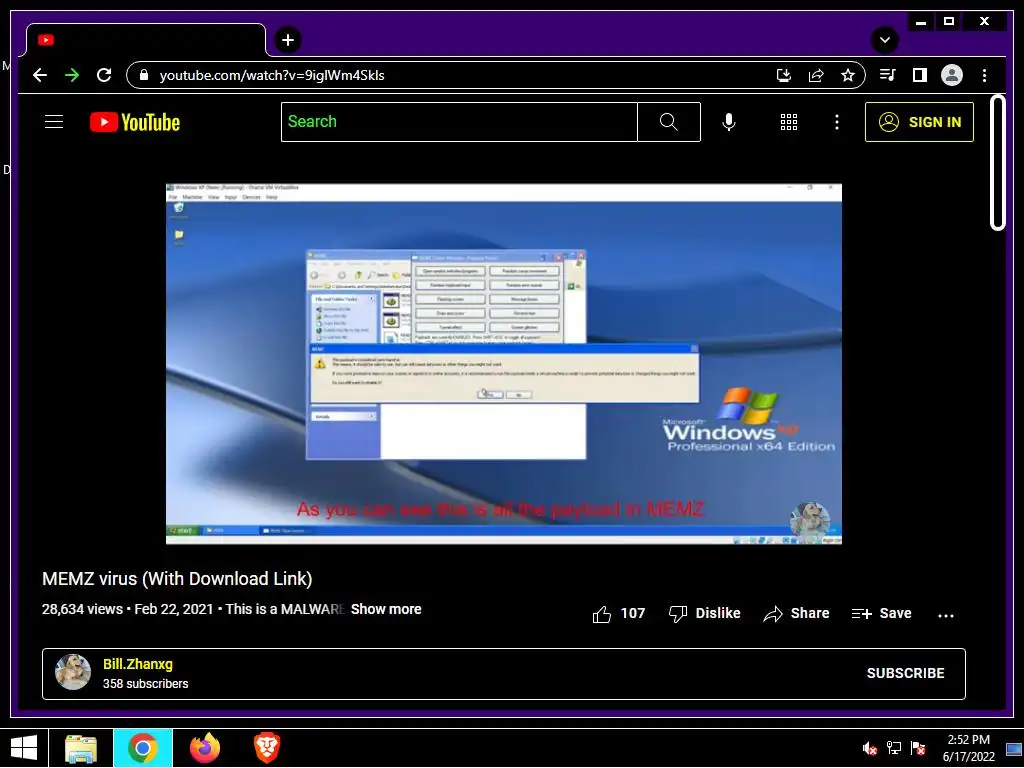Click the page vertical scrollbar thumb
The height and width of the screenshot is (768, 1024).
tap(997, 163)
